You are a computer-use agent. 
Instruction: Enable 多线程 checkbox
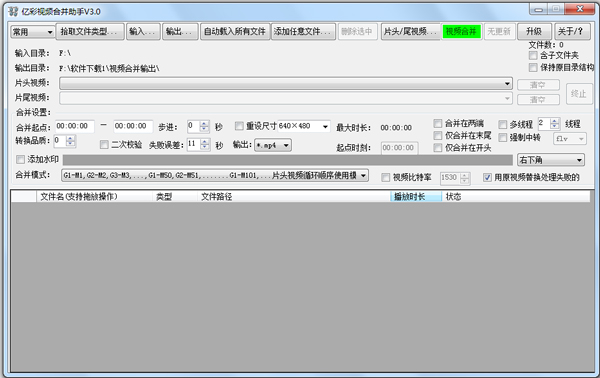[503, 125]
